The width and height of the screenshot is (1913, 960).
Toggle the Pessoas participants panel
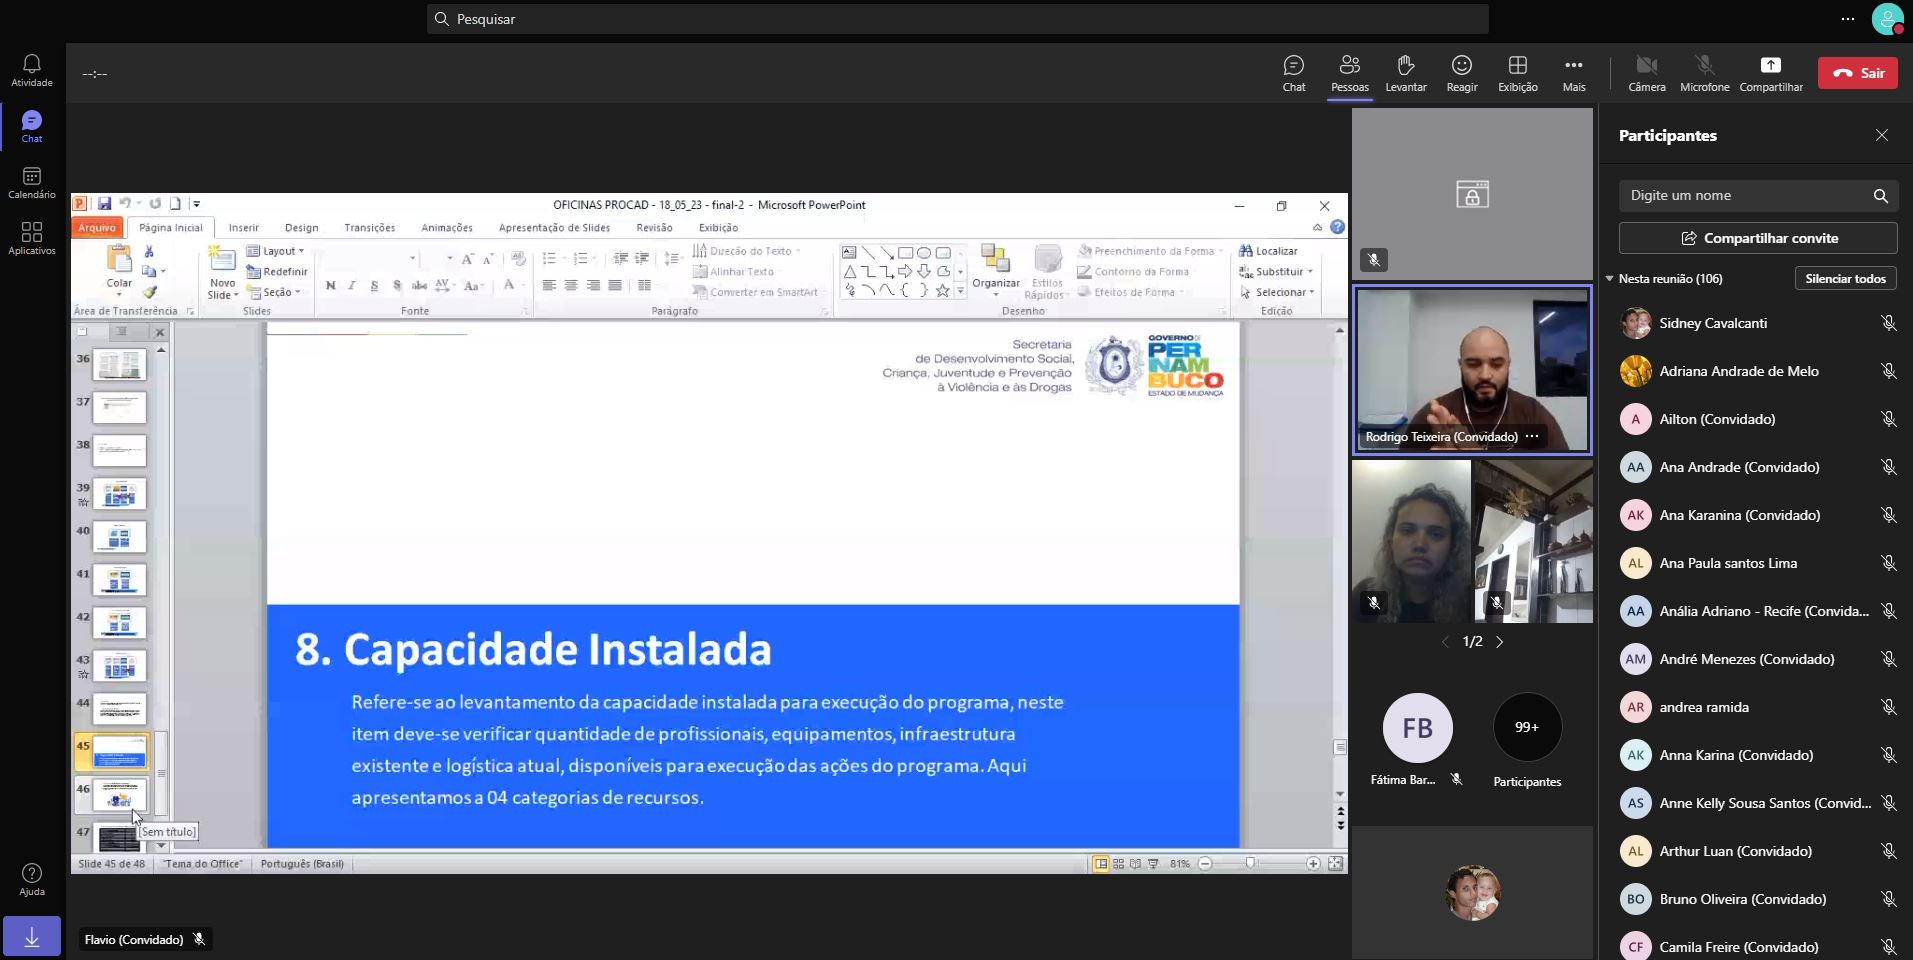pyautogui.click(x=1349, y=73)
